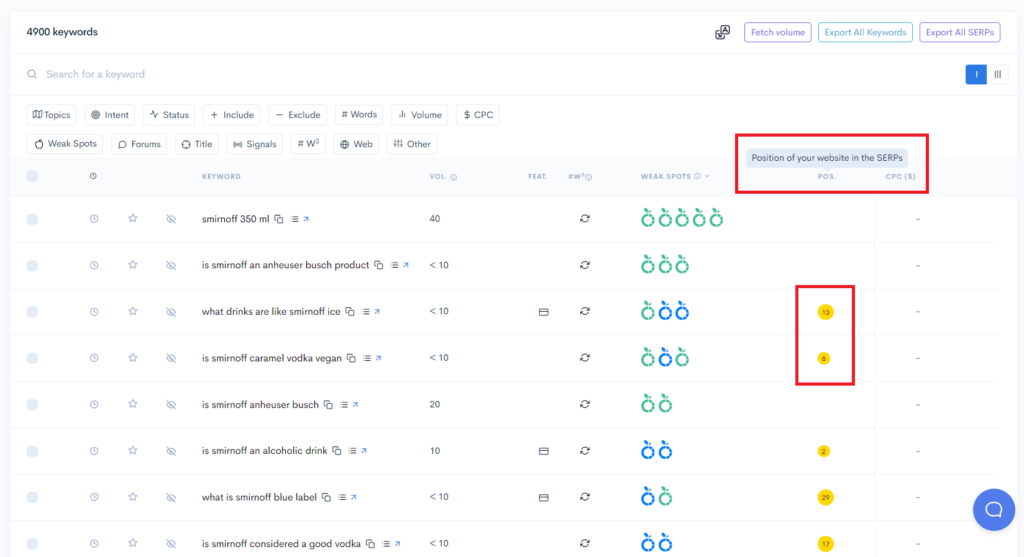Open external link for 'is smirnoff anheuser busch'
The height and width of the screenshot is (557, 1024).
[x=355, y=405]
